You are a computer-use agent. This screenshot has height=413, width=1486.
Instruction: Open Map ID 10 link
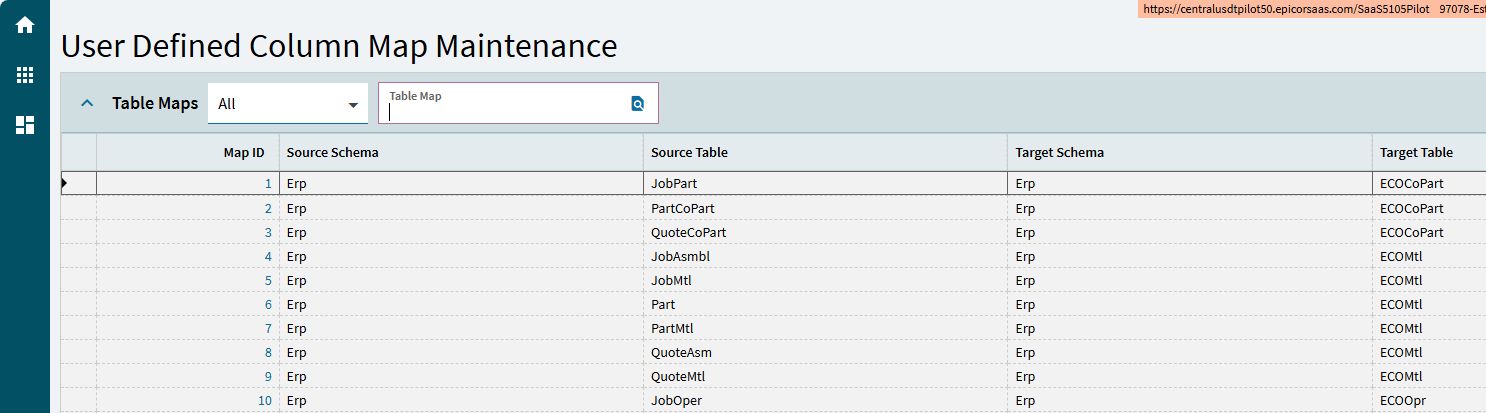click(x=265, y=401)
